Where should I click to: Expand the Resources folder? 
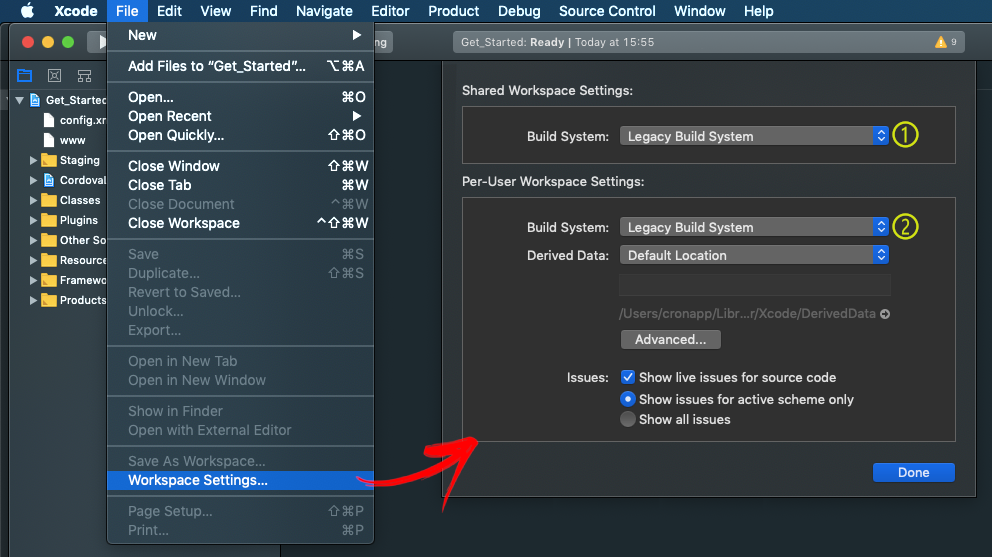33,260
